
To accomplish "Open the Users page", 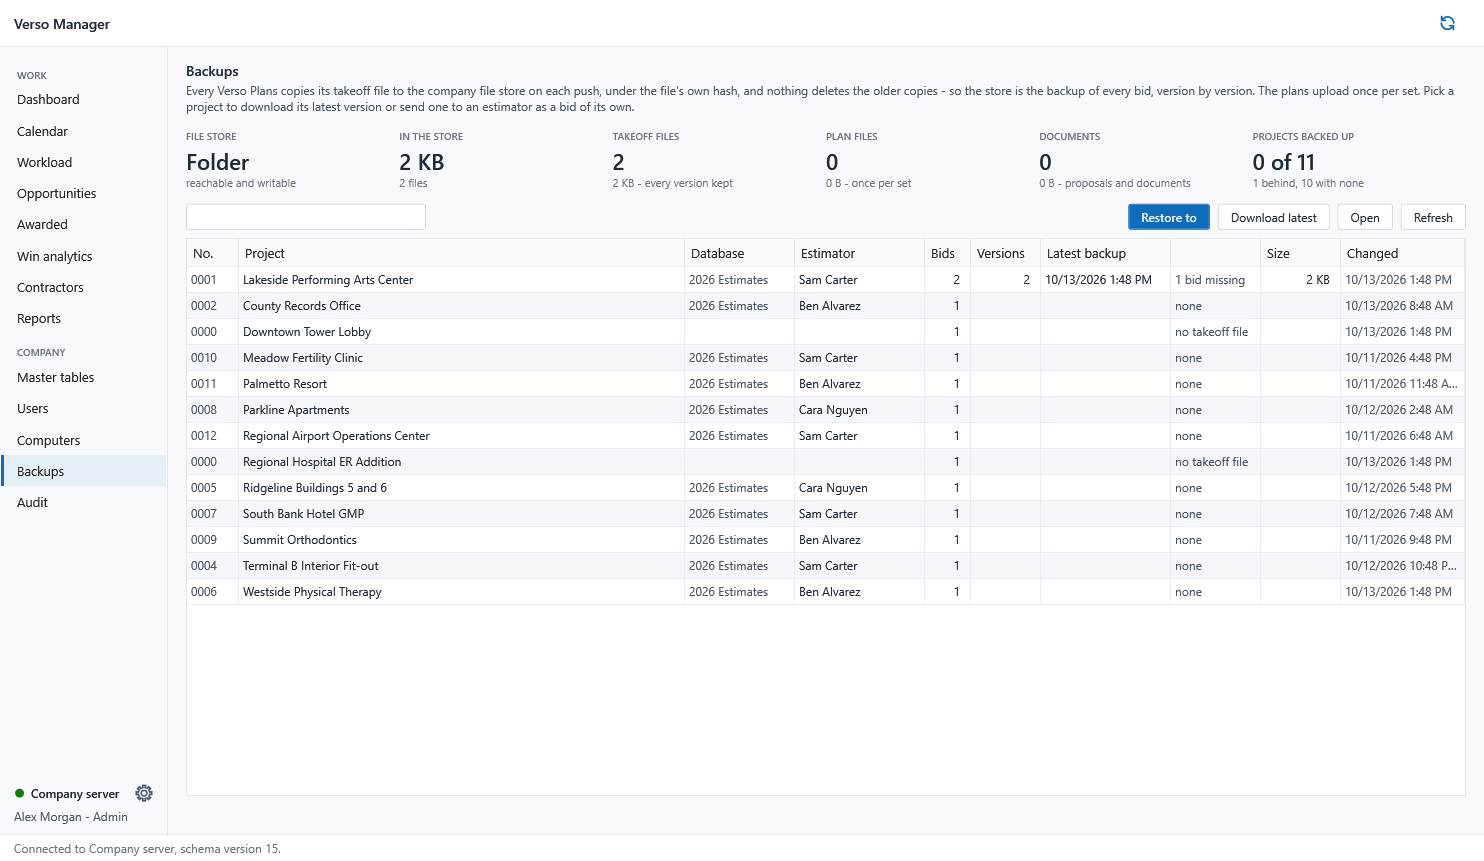I will pyautogui.click(x=83, y=408).
